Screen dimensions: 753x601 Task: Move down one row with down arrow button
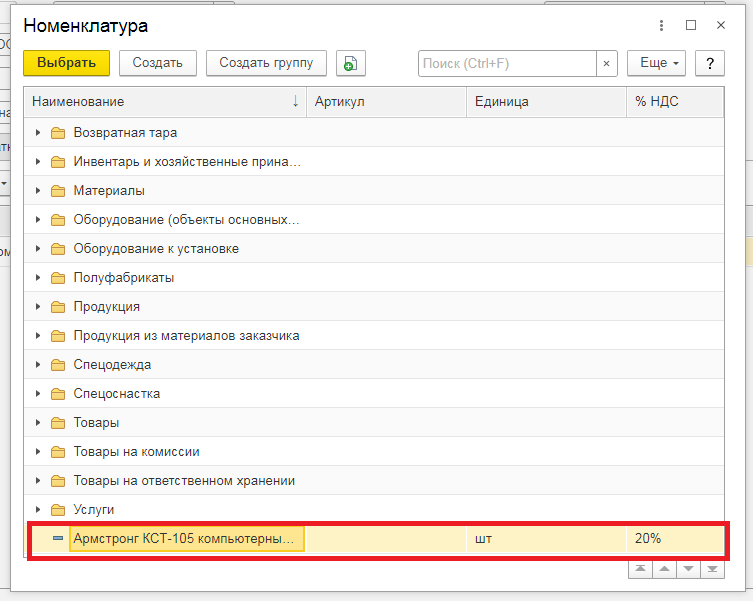[x=688, y=569]
